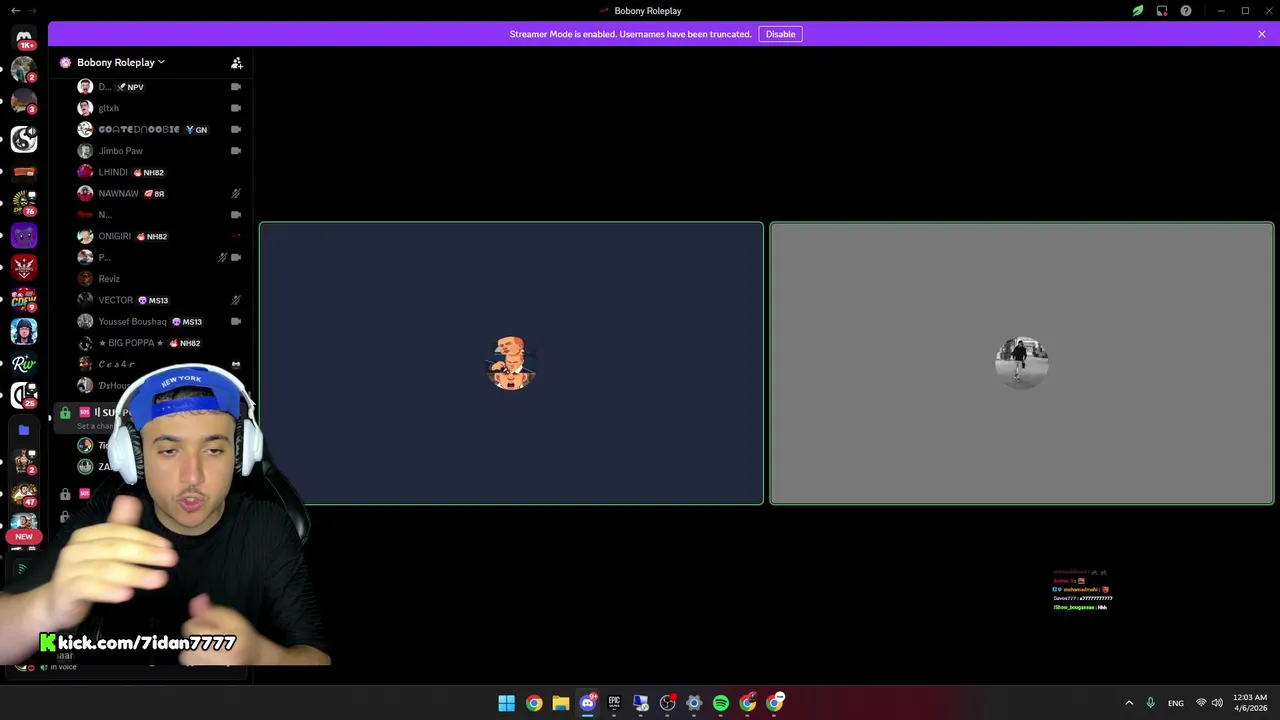Open the Discord help question mark
The height and width of the screenshot is (720, 1280).
coord(1186,11)
